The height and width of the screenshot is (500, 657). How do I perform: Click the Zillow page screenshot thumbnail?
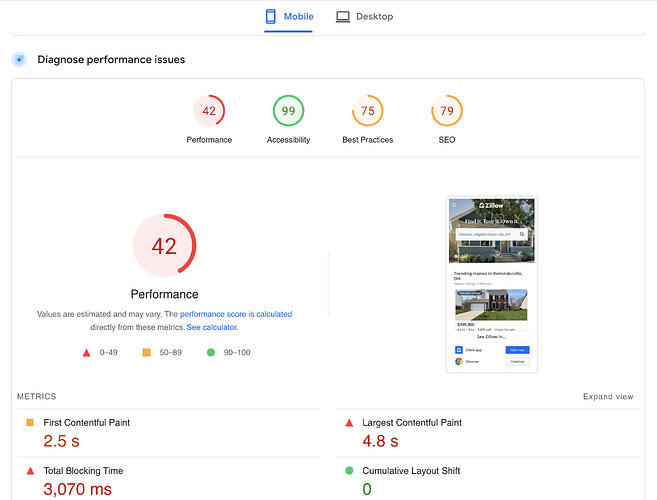[491, 284]
